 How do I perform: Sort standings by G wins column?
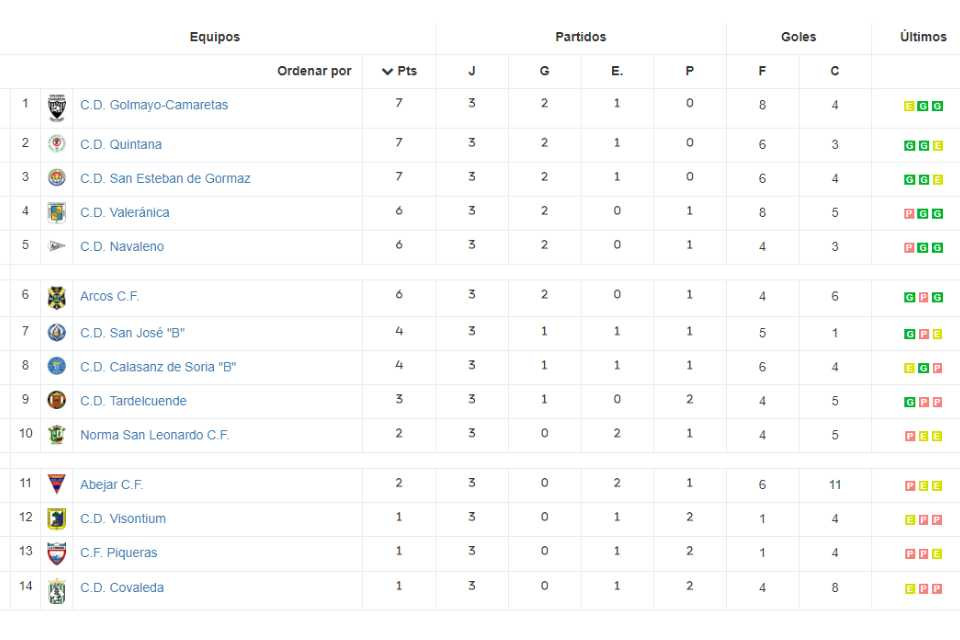544,71
